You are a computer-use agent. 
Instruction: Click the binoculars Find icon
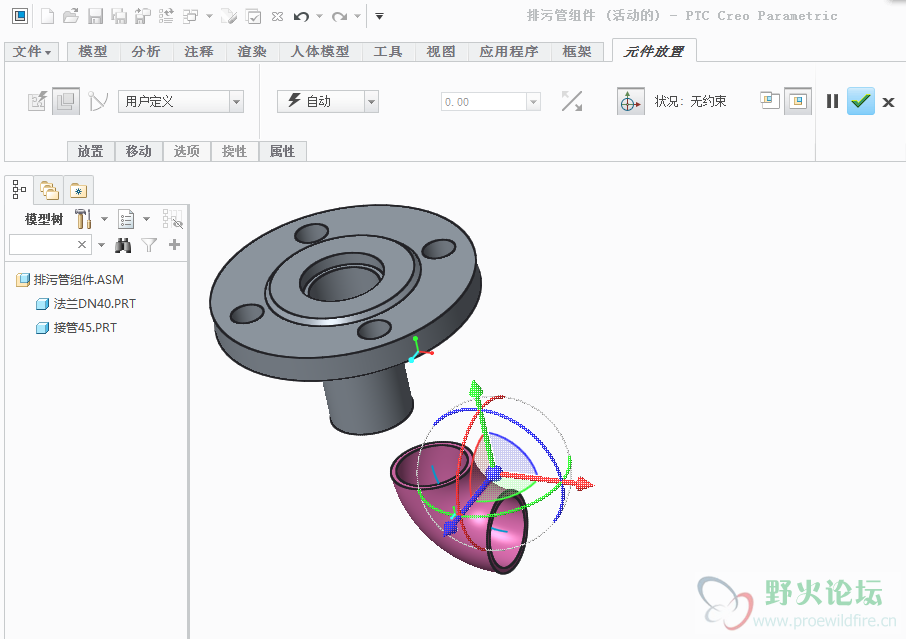[122, 245]
